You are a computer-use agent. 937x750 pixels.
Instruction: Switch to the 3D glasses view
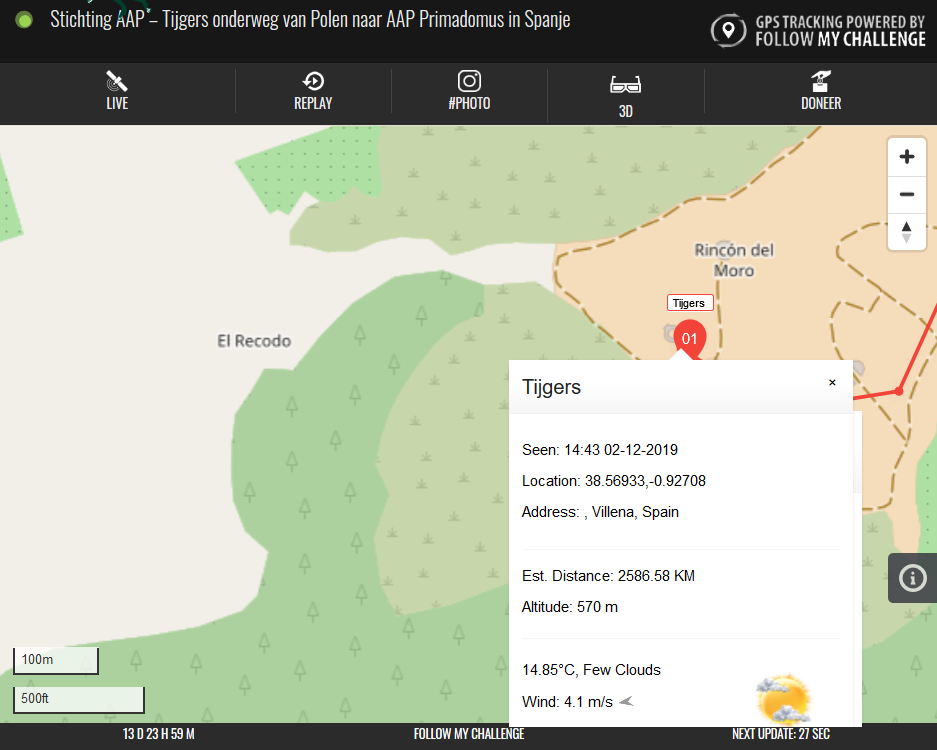pyautogui.click(x=625, y=93)
